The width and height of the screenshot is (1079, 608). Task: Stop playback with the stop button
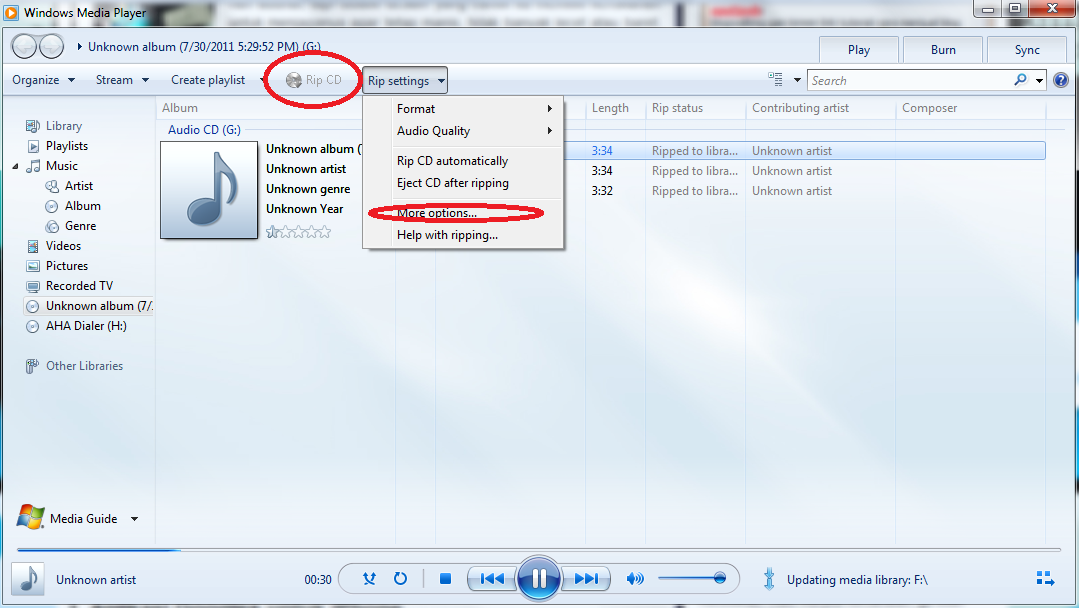pyautogui.click(x=444, y=578)
